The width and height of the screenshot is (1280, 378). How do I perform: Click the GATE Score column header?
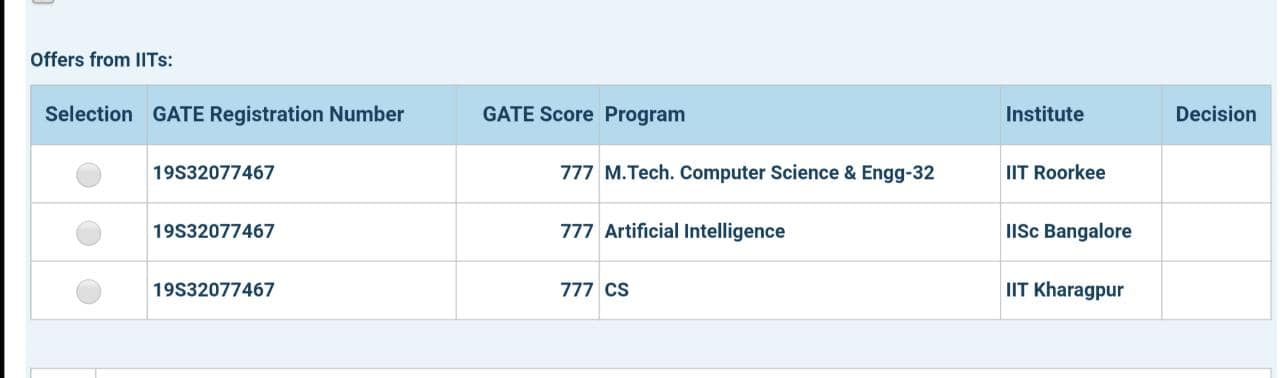click(x=538, y=114)
